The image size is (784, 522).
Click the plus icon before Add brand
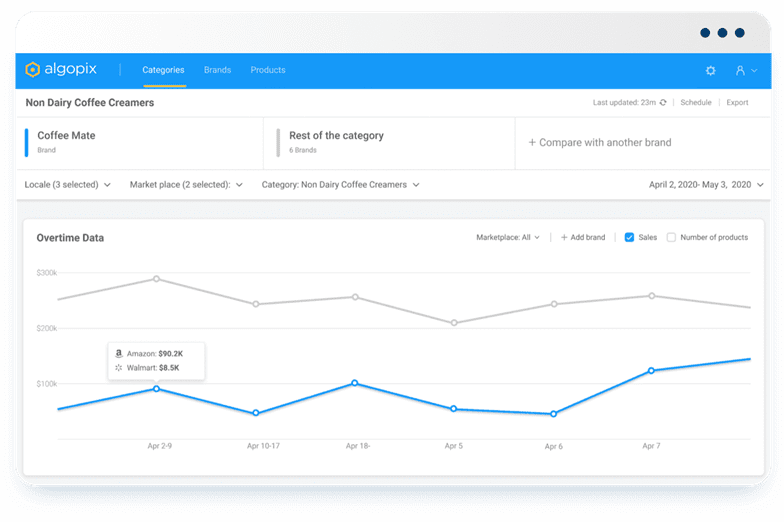tap(564, 238)
